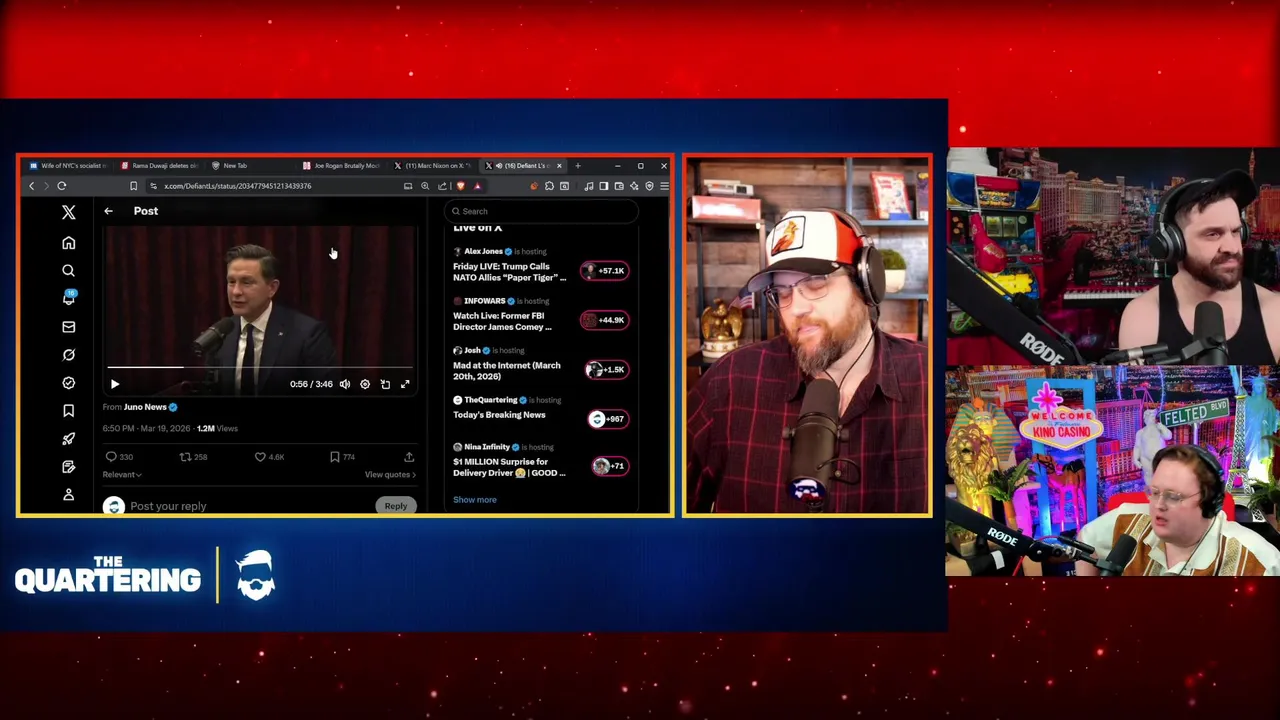The image size is (1280, 720).
Task: Open Brave VPN shield icon
Action: [x=649, y=186]
